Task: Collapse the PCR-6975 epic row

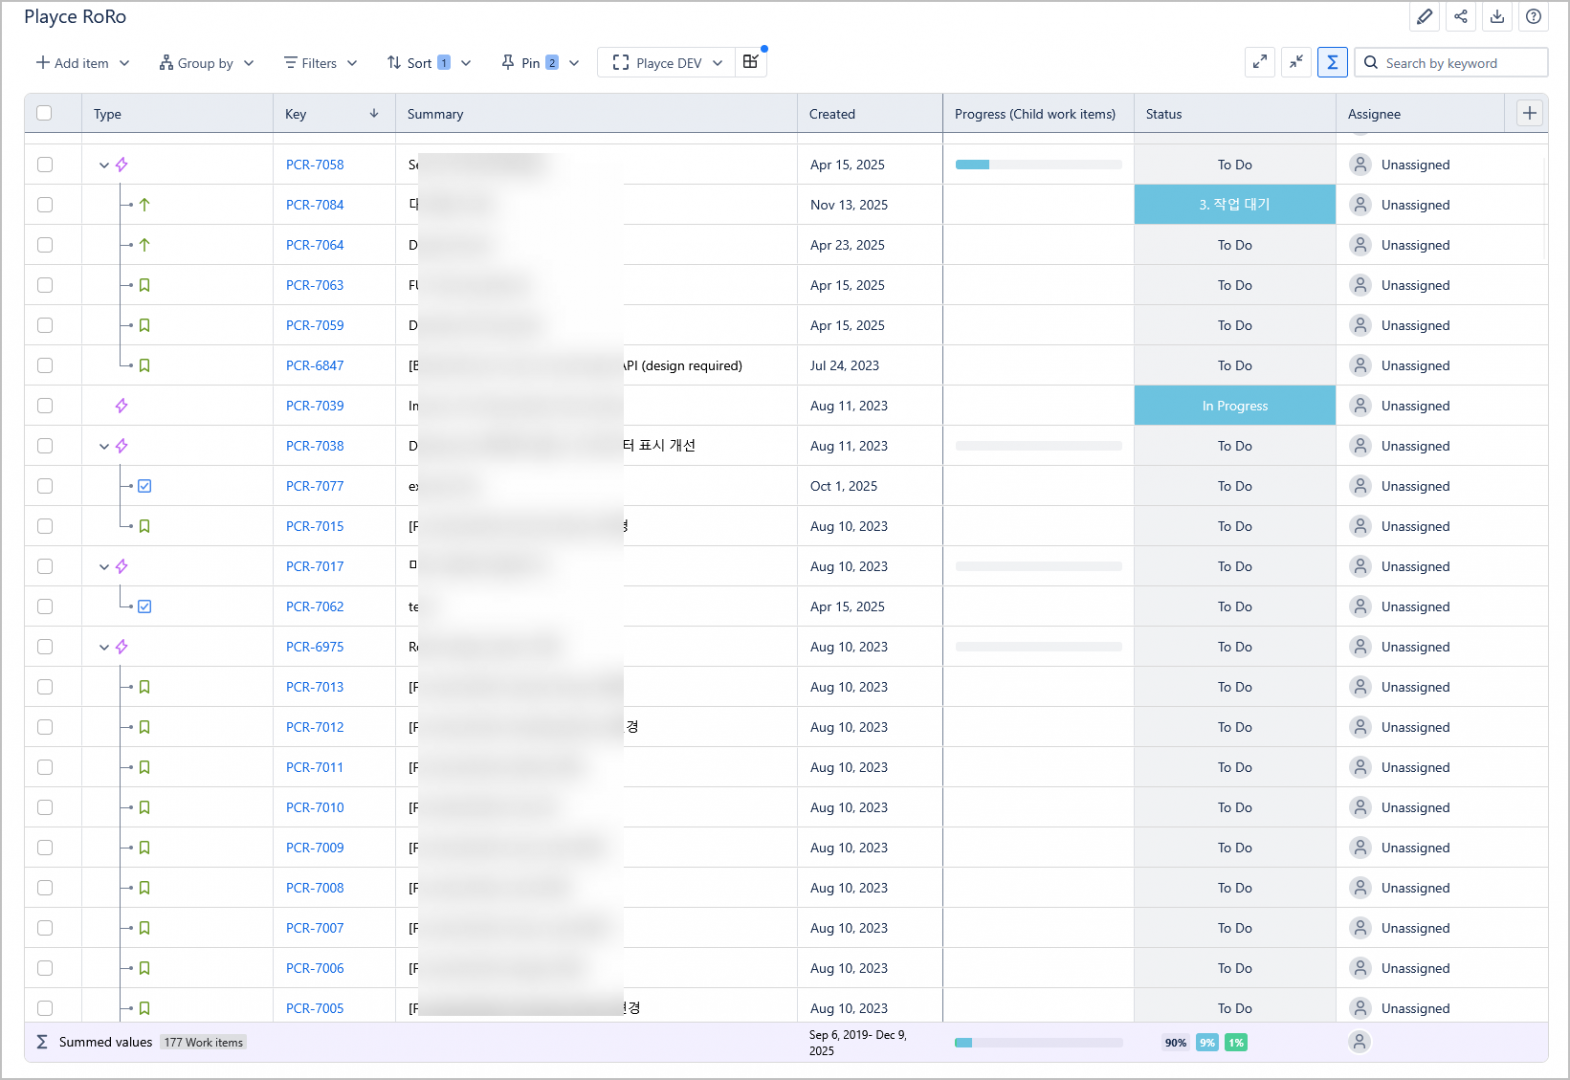Action: click(x=104, y=647)
